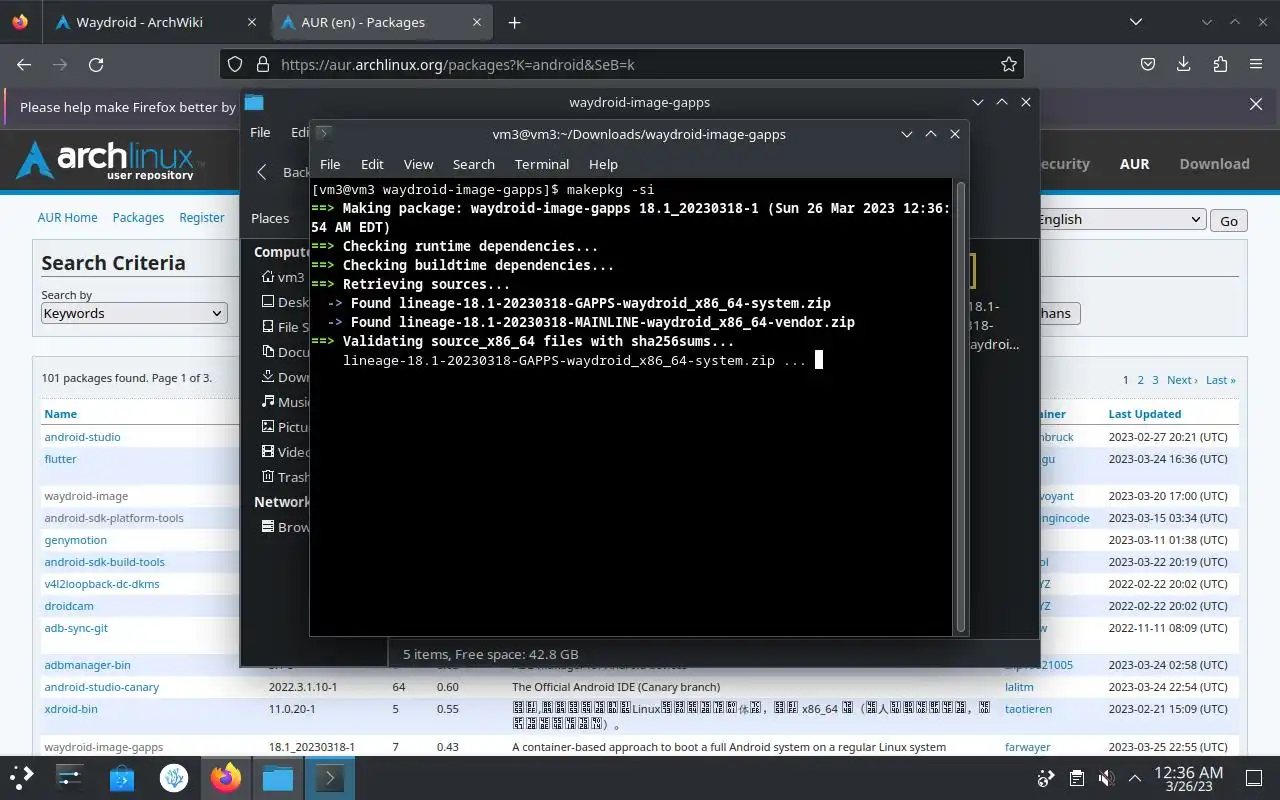Viewport: 1280px width, 800px height.
Task: Open Firefox hamburger application menu
Action: click(x=1256, y=64)
